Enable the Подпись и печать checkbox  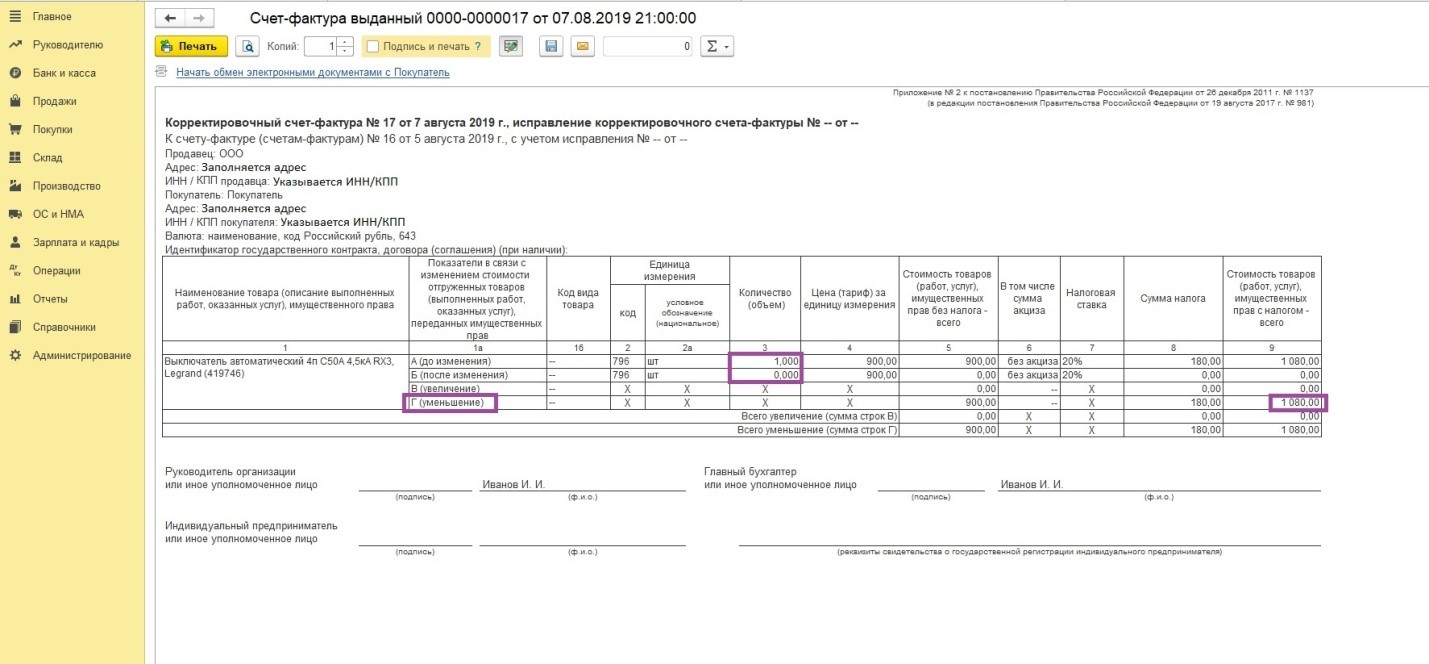click(x=373, y=46)
